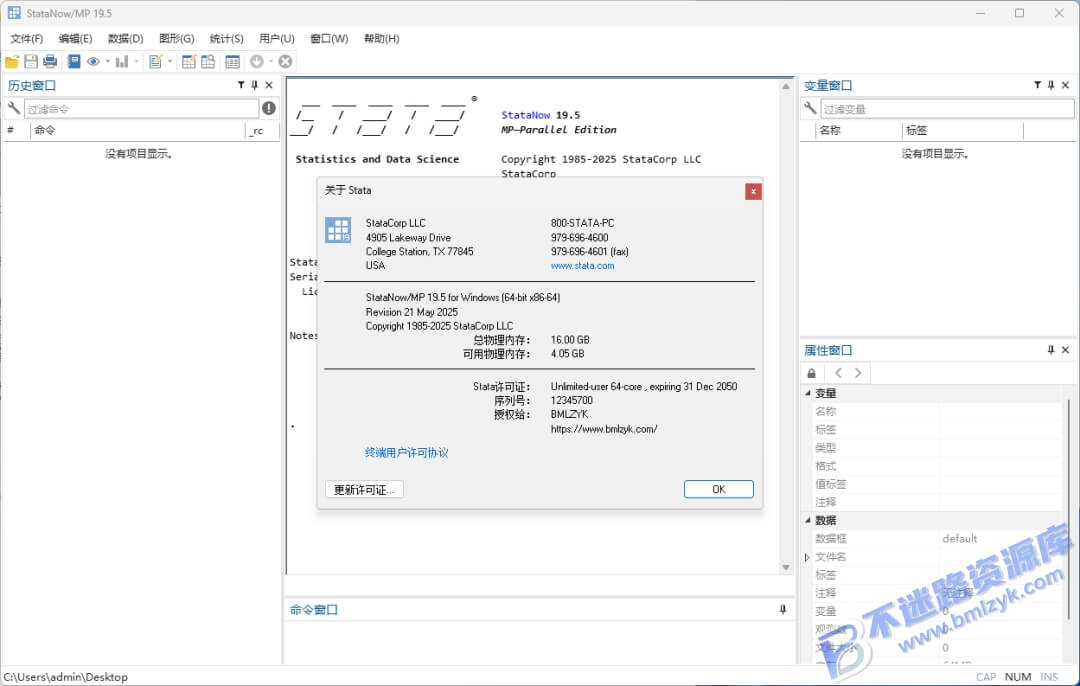The height and width of the screenshot is (686, 1080).
Task: Click the wrench icon in history filter
Action: point(14,108)
